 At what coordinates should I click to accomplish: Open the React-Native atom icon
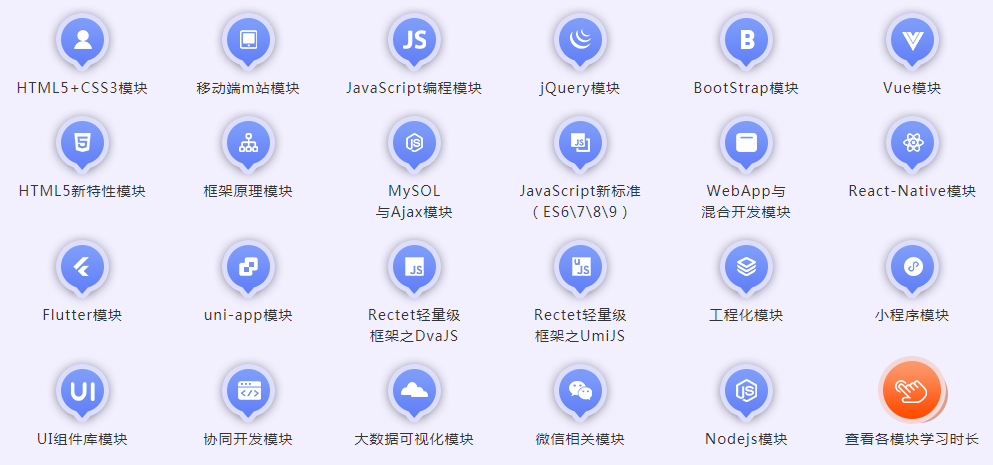(x=912, y=144)
